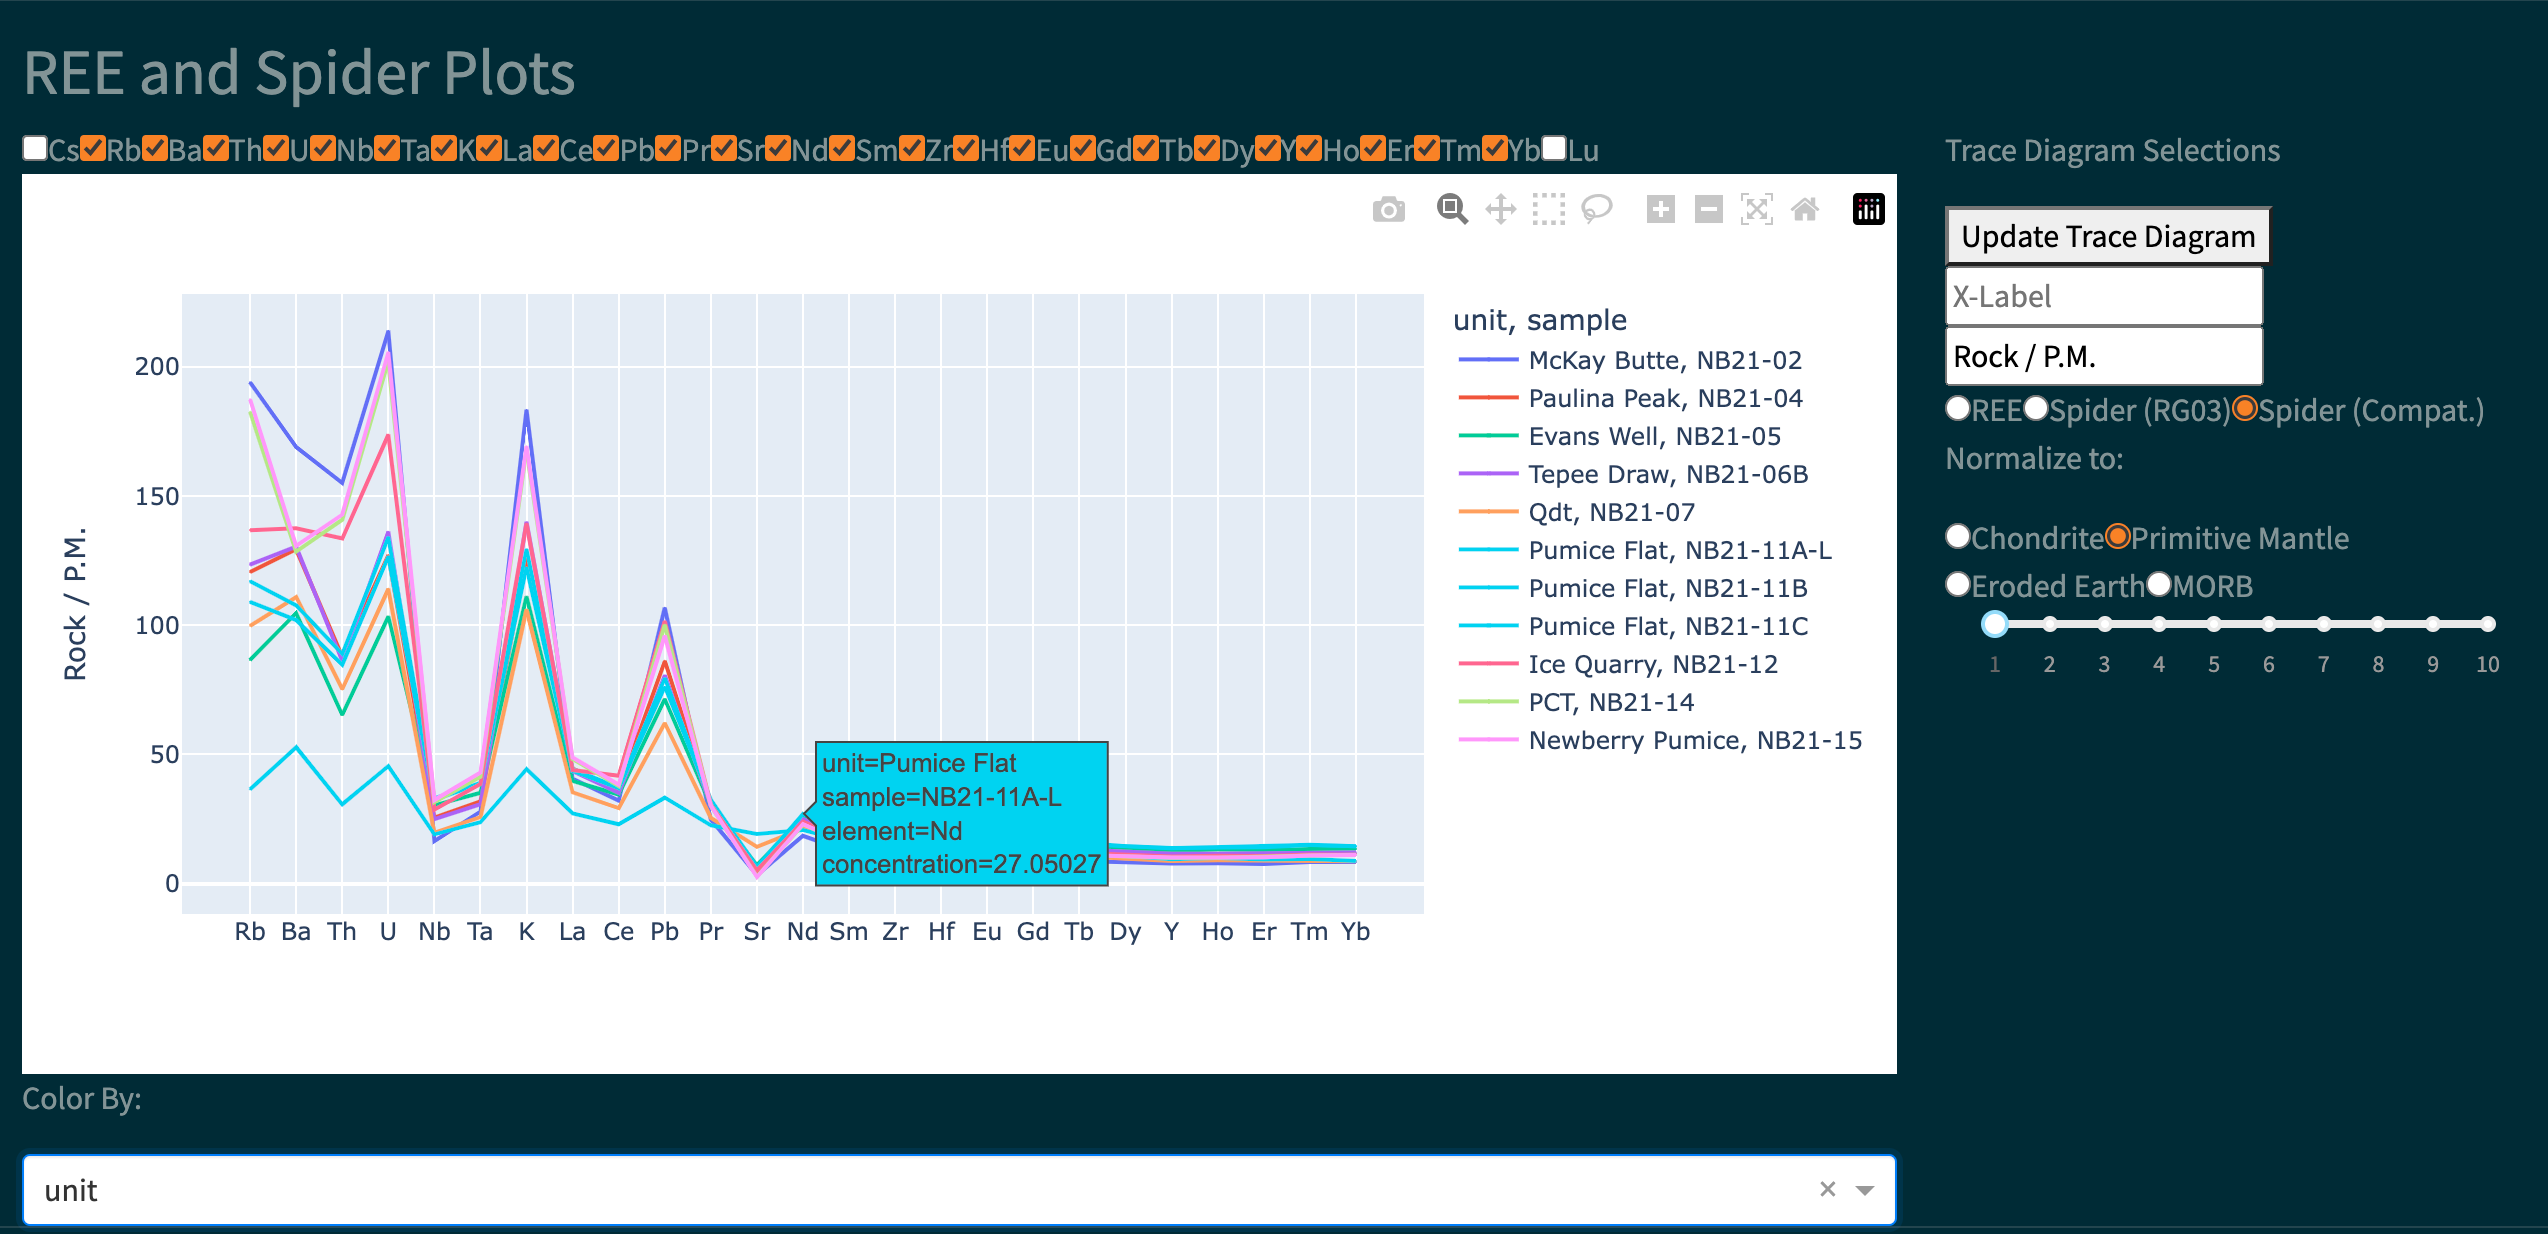Enable Box Select mode
Viewport: 2548px width, 1234px height.
1549,209
